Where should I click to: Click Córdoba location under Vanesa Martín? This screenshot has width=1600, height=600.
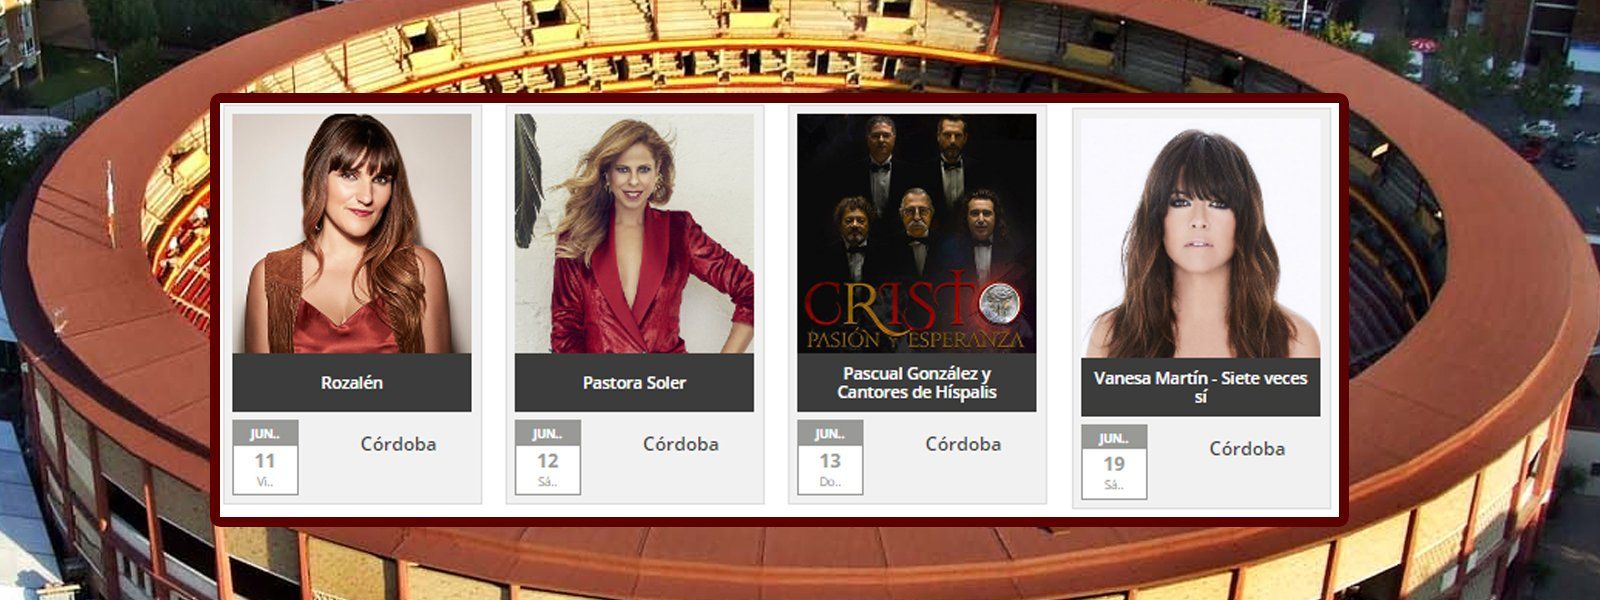click(1247, 449)
